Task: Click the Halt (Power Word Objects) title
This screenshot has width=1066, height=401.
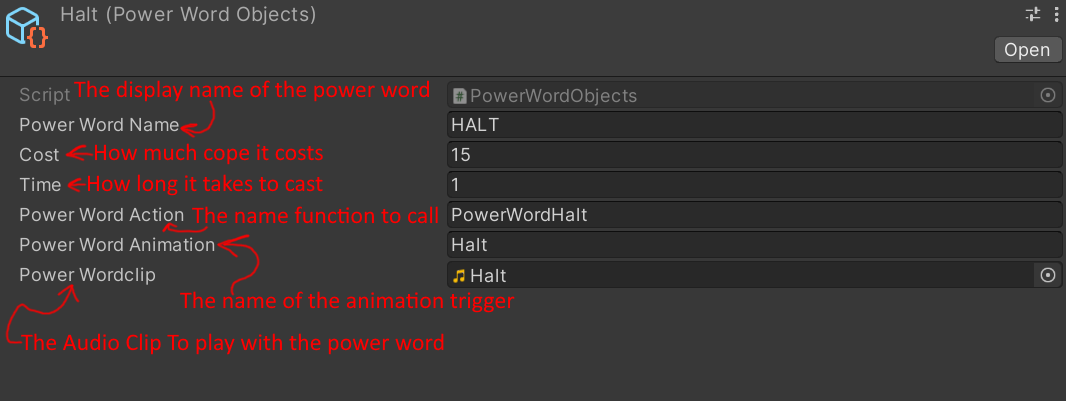Action: coord(188,15)
